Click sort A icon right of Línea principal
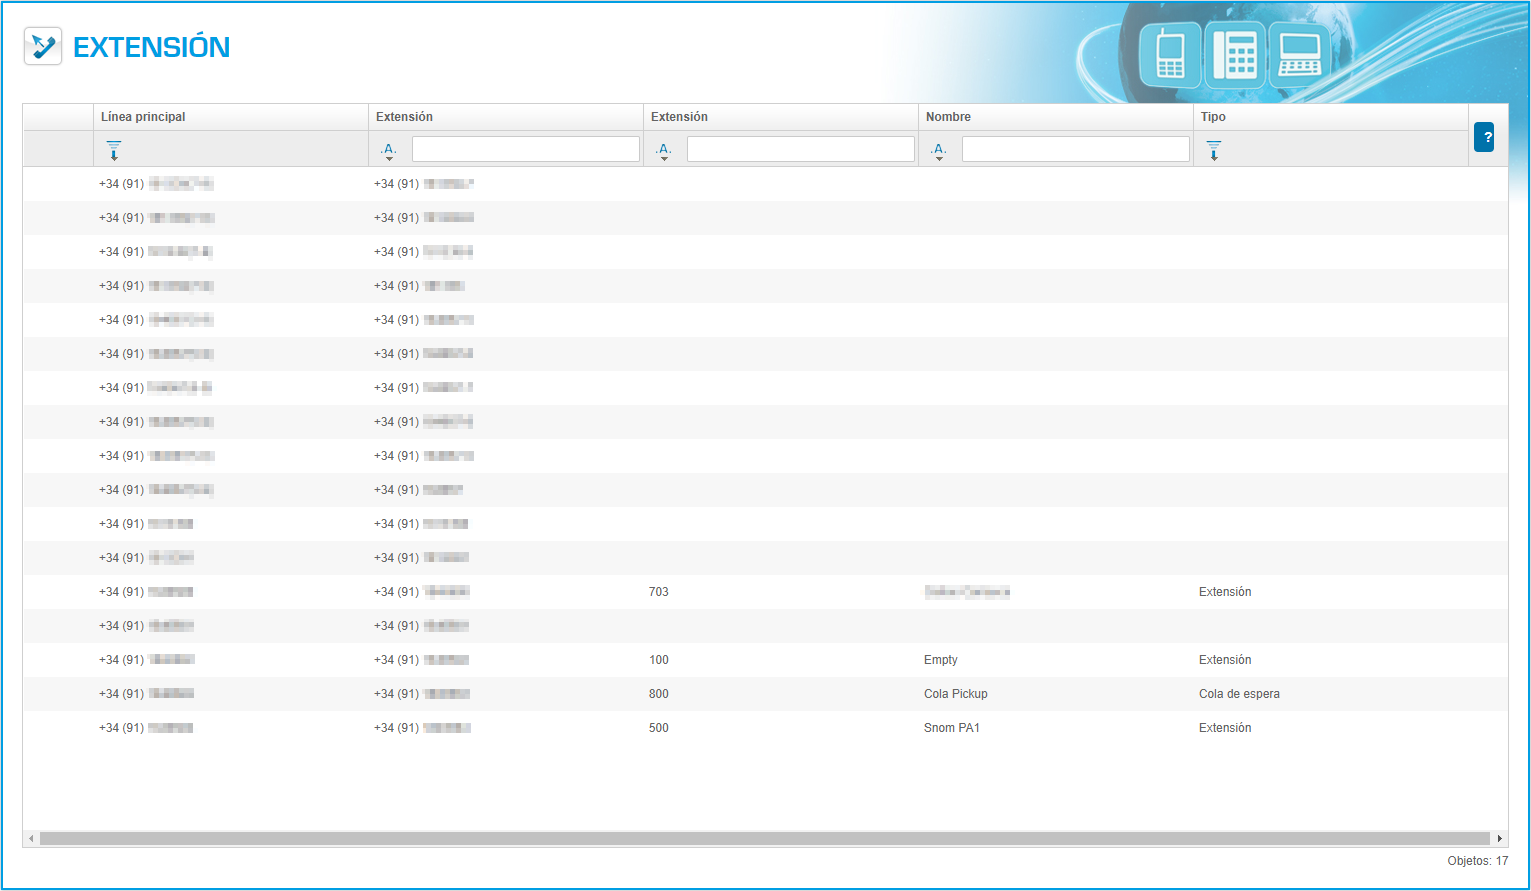This screenshot has width=1531, height=891. (x=388, y=150)
